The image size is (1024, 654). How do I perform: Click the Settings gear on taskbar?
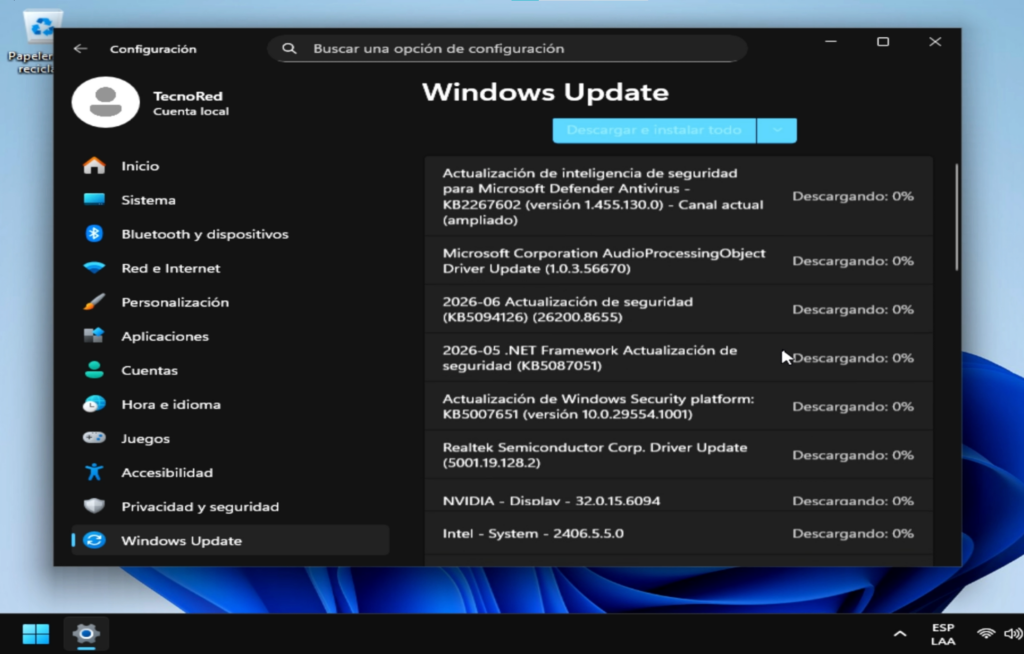click(x=86, y=633)
